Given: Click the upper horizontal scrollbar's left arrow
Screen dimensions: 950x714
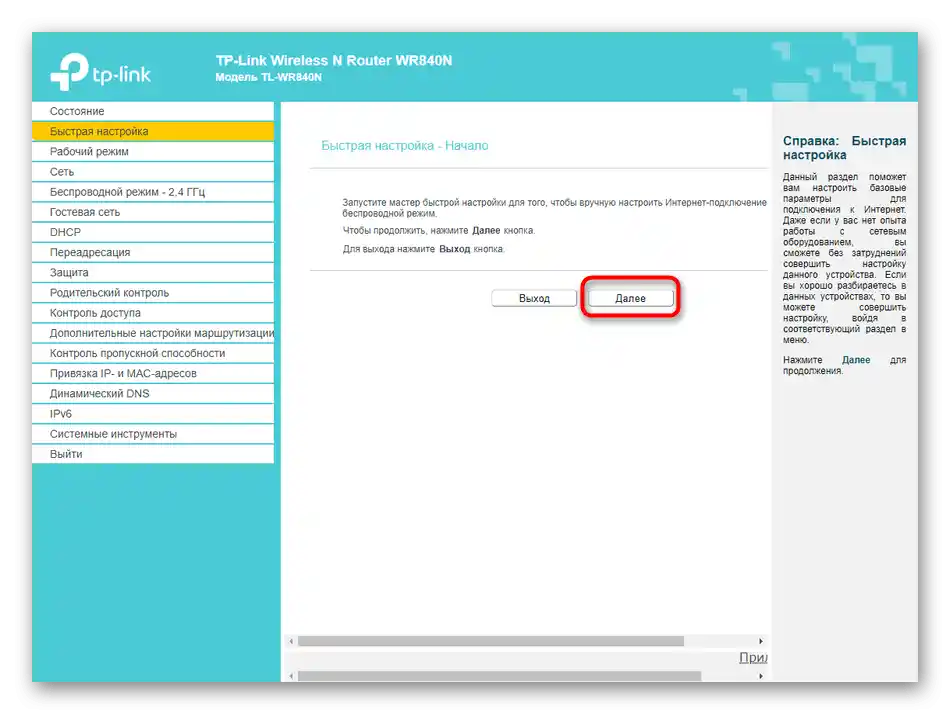Looking at the screenshot, I should coord(291,641).
